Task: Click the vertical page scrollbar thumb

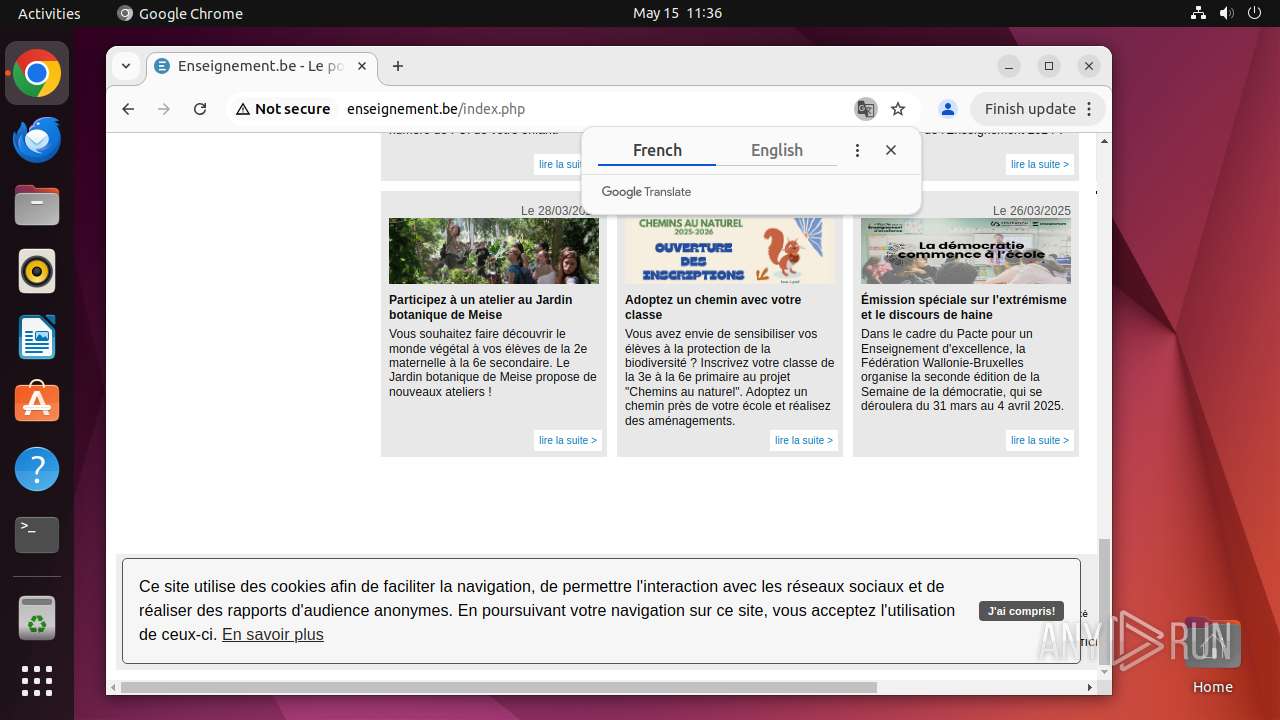Action: [x=1104, y=603]
